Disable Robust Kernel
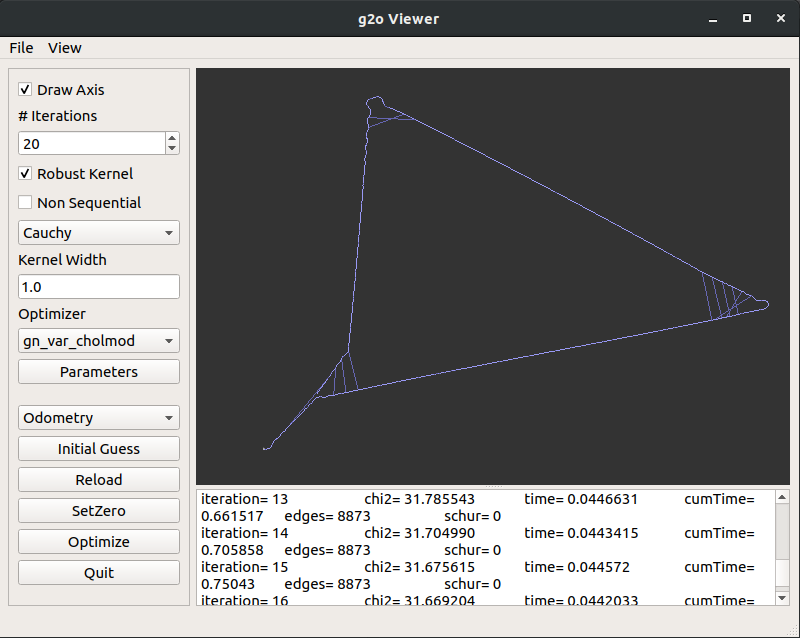800x638 pixels. coord(24,173)
